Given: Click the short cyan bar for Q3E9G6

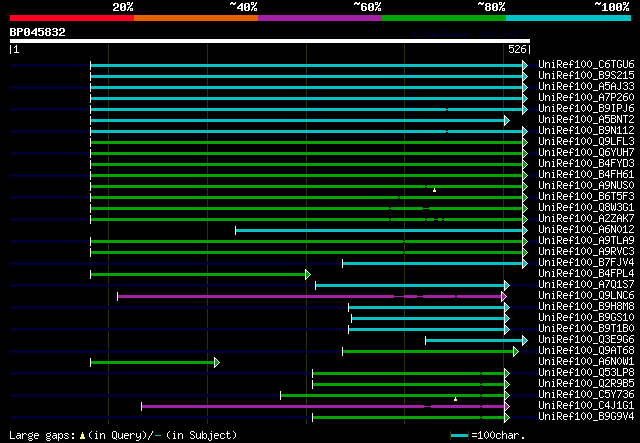Looking at the screenshot, I should pos(474,341).
